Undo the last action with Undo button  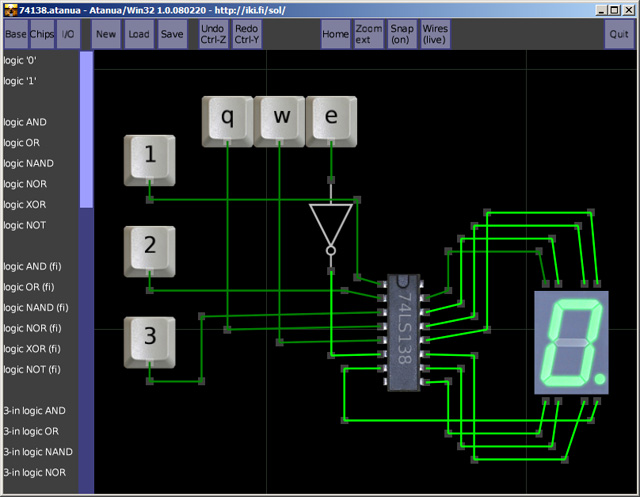pyautogui.click(x=212, y=34)
